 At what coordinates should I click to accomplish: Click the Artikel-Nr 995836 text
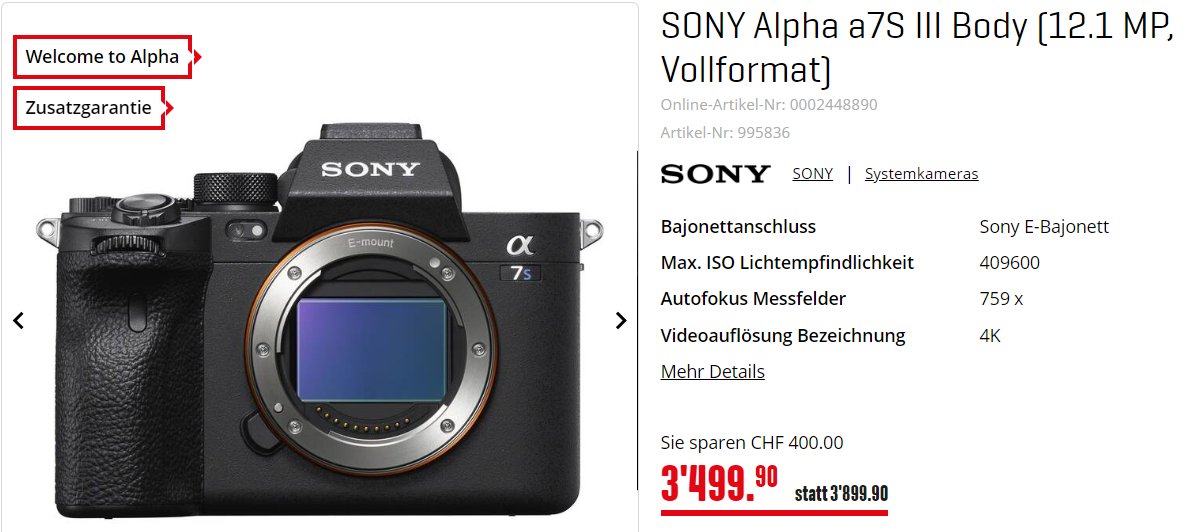(725, 133)
